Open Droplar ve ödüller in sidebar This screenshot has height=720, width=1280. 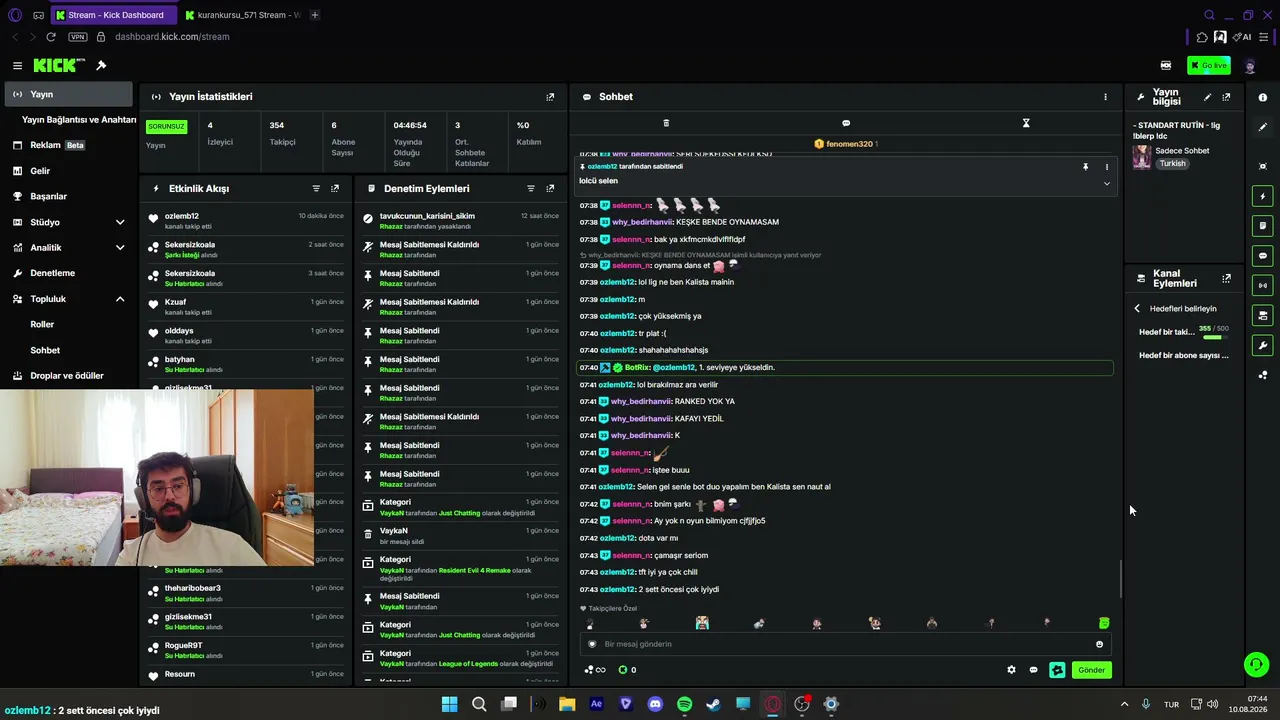tap(67, 376)
